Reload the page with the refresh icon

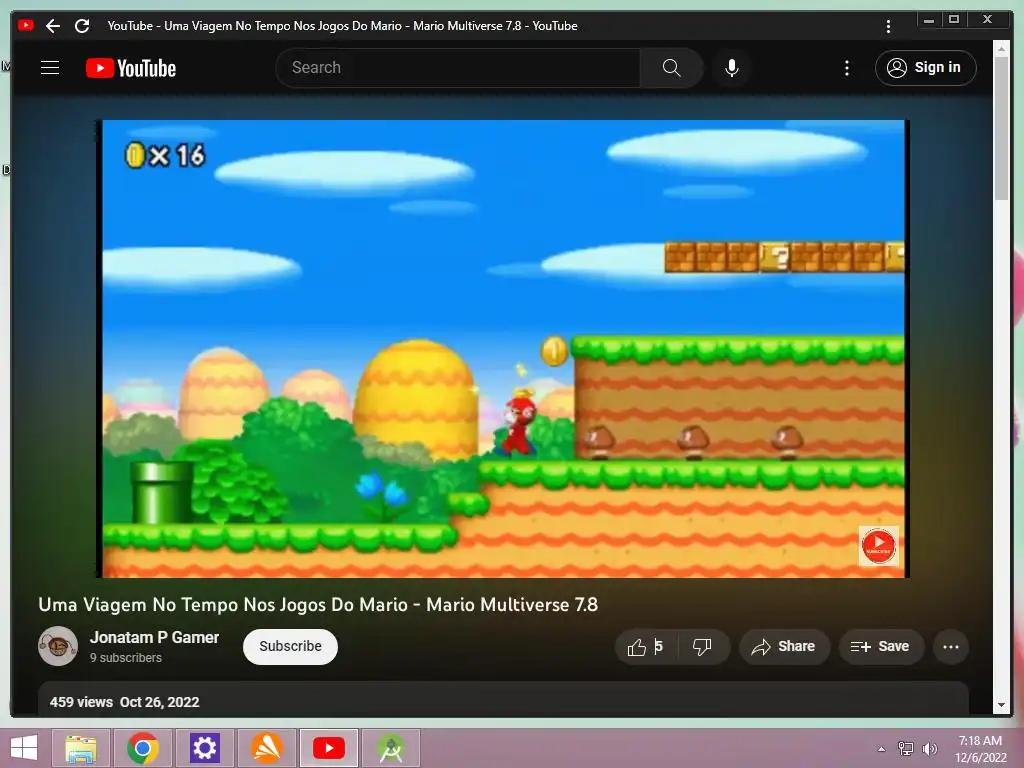(x=82, y=26)
